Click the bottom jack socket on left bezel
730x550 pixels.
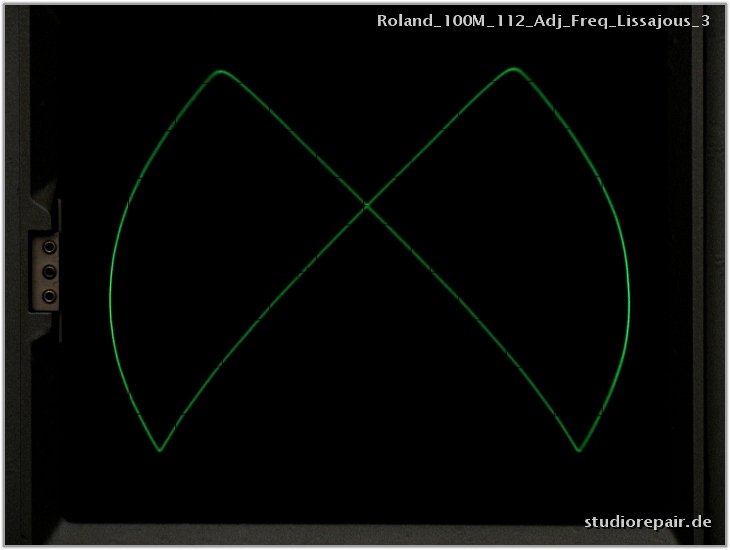[49, 295]
